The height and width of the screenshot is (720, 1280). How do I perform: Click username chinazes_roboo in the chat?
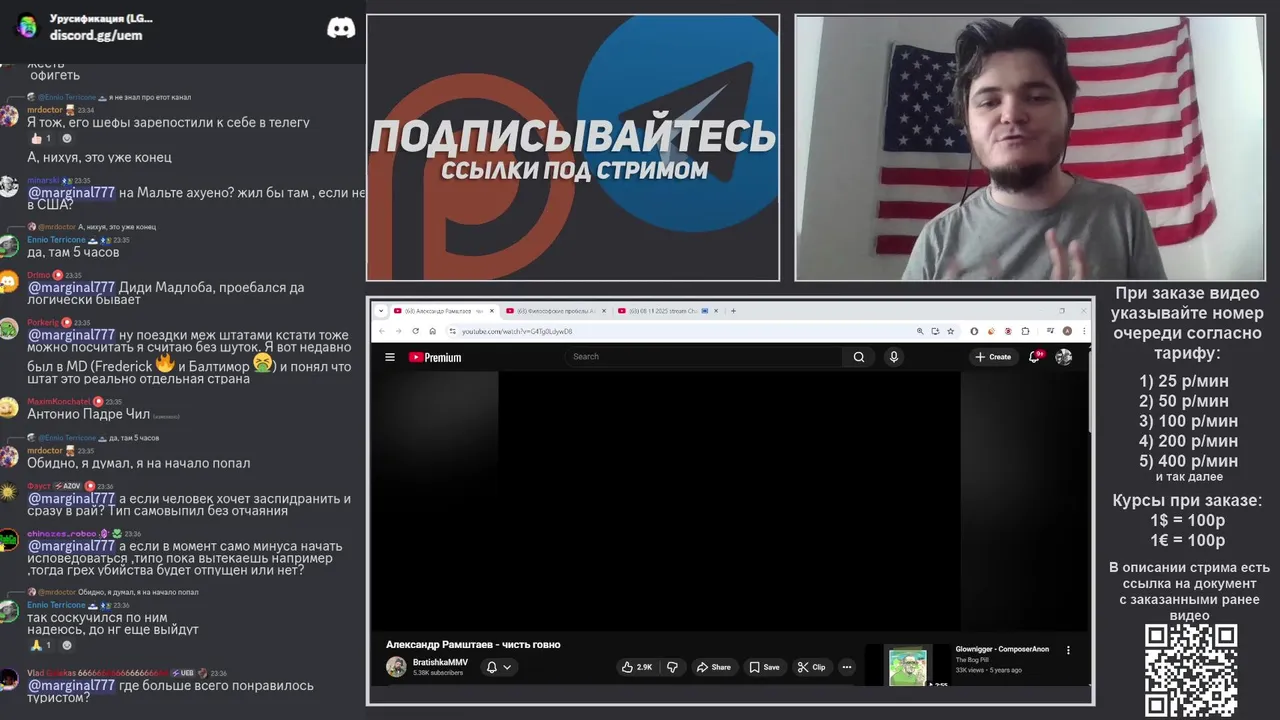click(x=61, y=534)
